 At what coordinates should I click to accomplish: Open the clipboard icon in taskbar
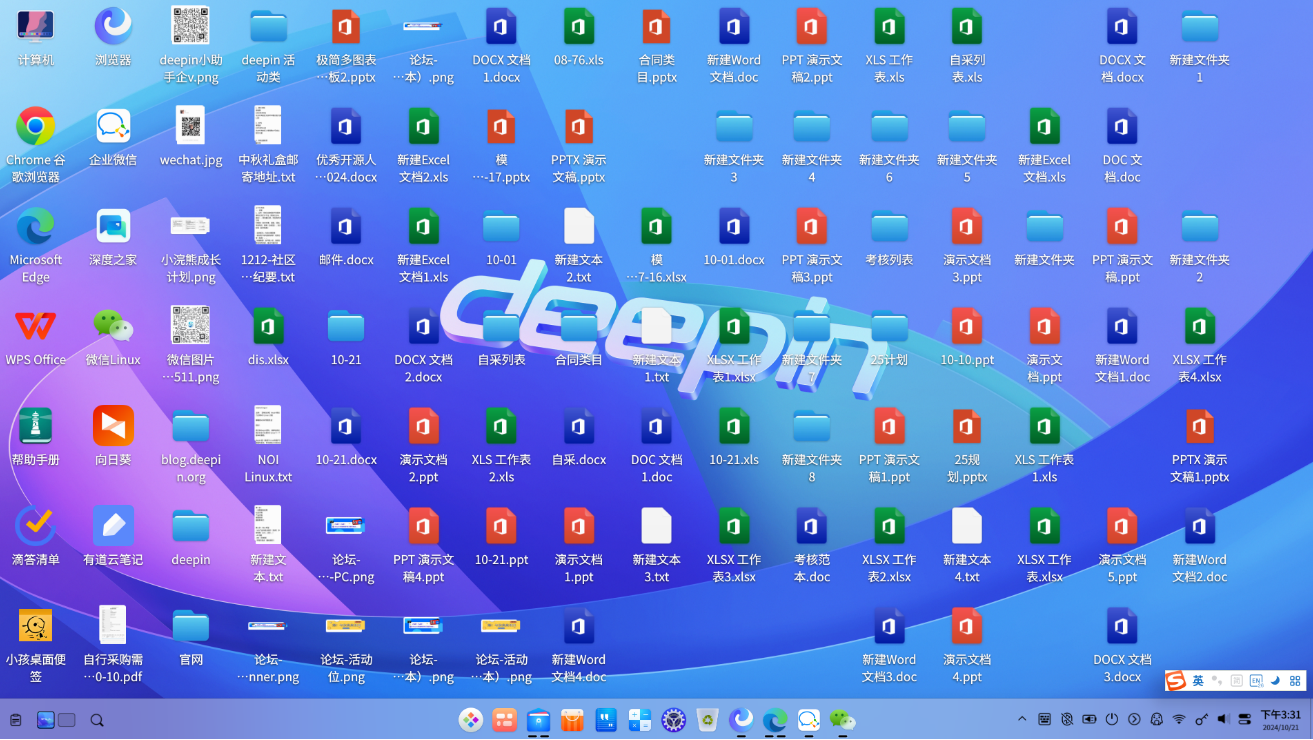(16, 720)
